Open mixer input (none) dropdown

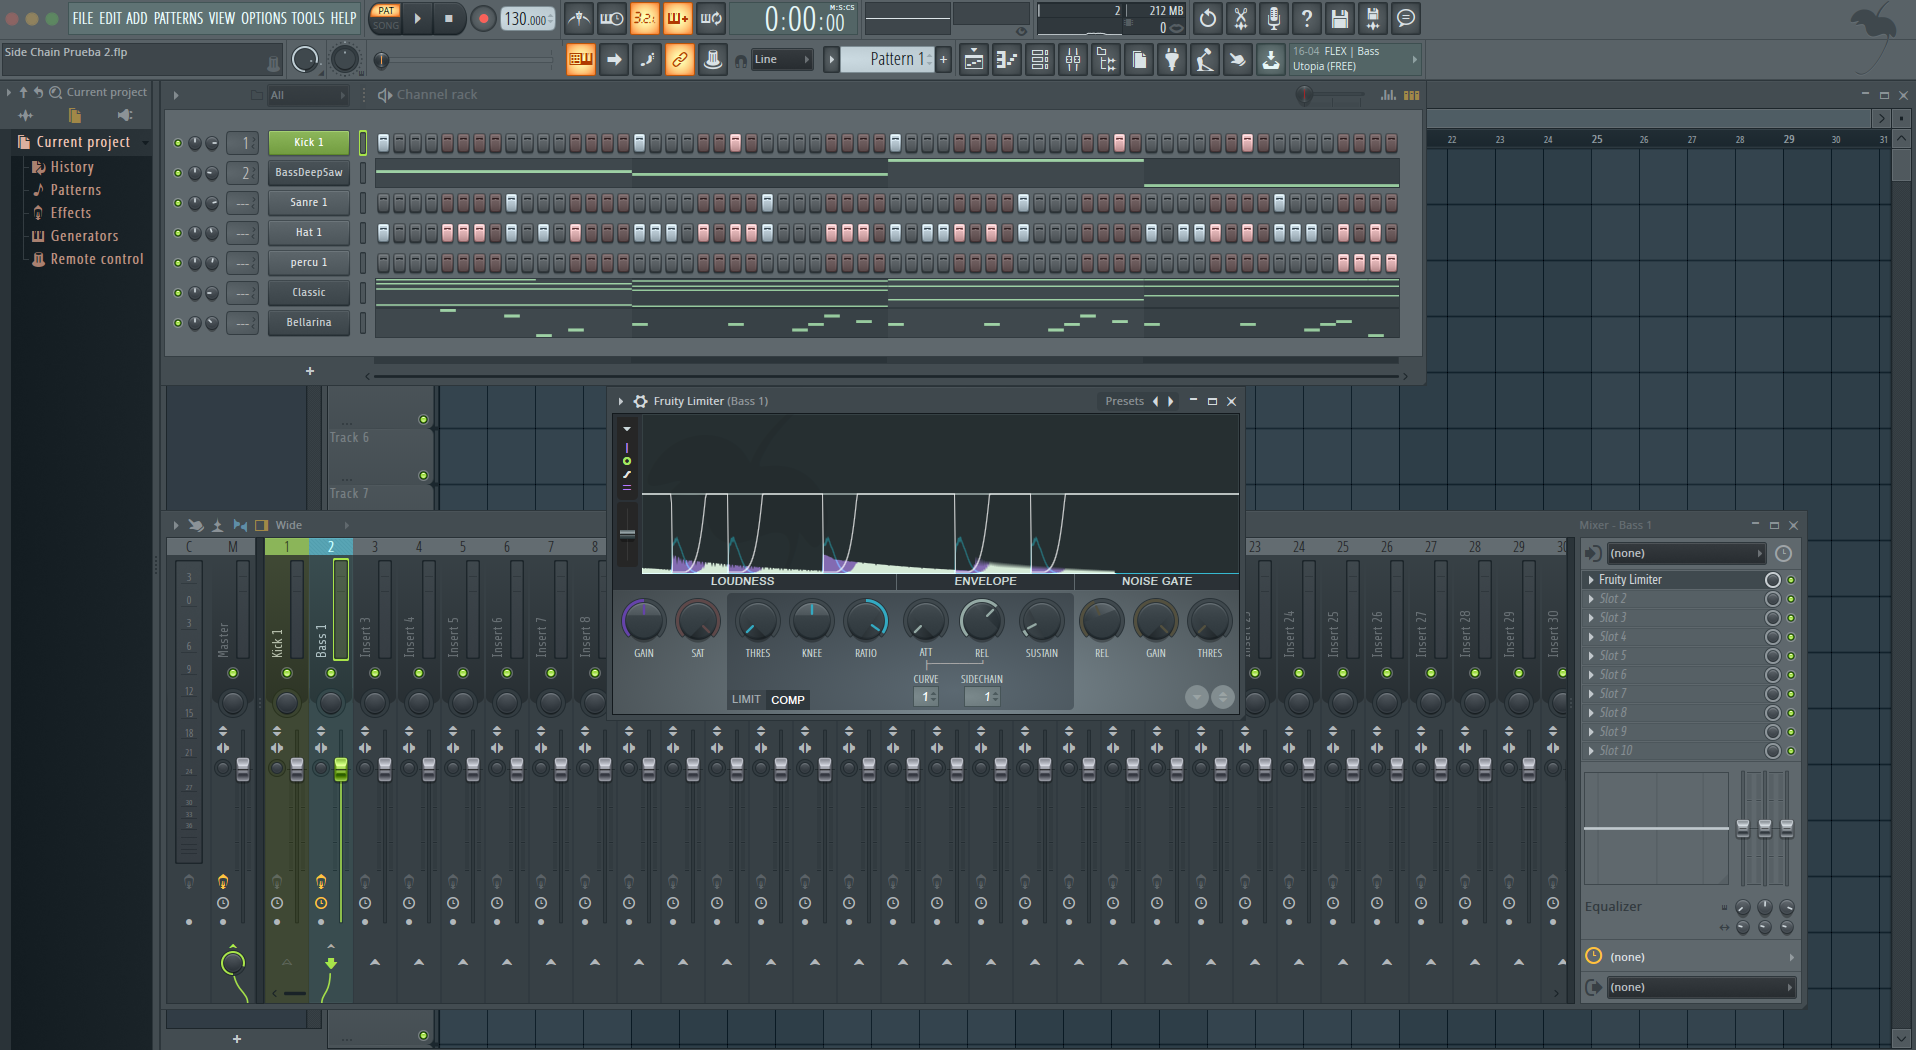click(x=1685, y=553)
